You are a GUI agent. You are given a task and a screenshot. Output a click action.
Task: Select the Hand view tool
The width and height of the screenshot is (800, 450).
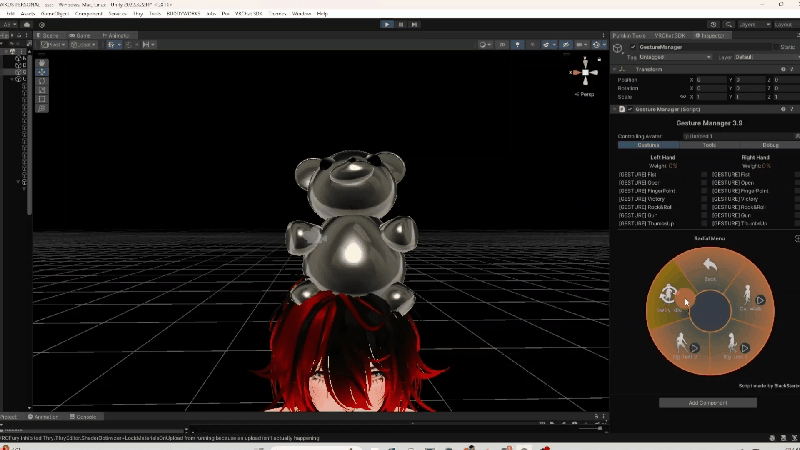click(42, 62)
